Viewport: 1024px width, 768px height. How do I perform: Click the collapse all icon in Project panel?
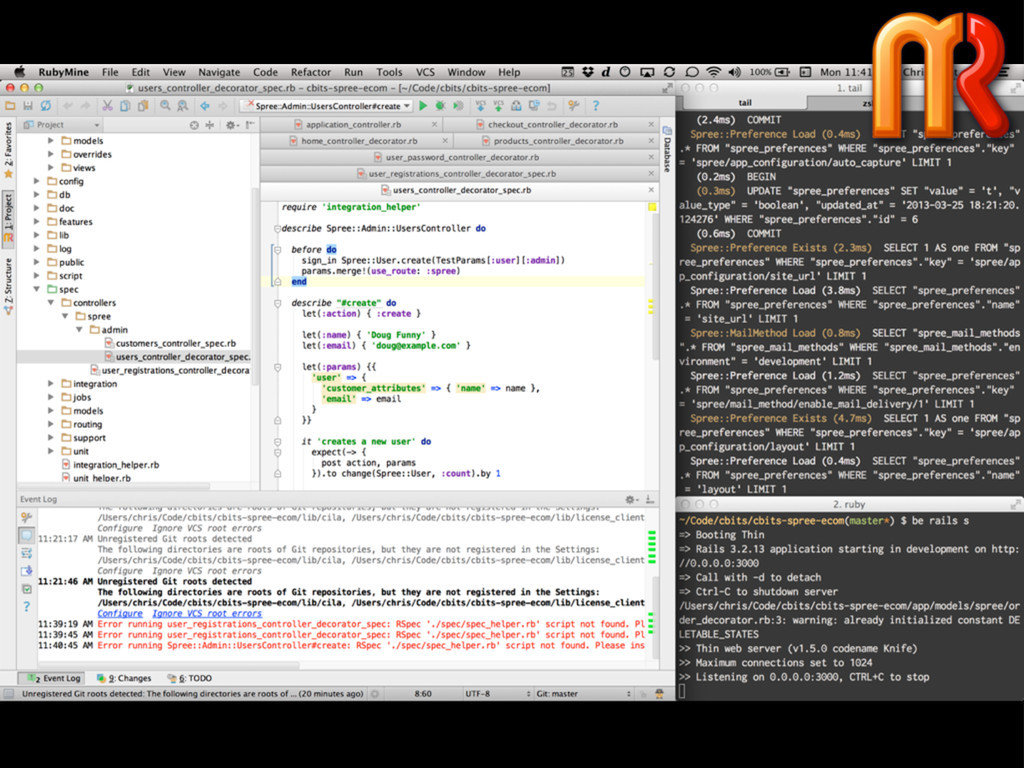point(210,125)
